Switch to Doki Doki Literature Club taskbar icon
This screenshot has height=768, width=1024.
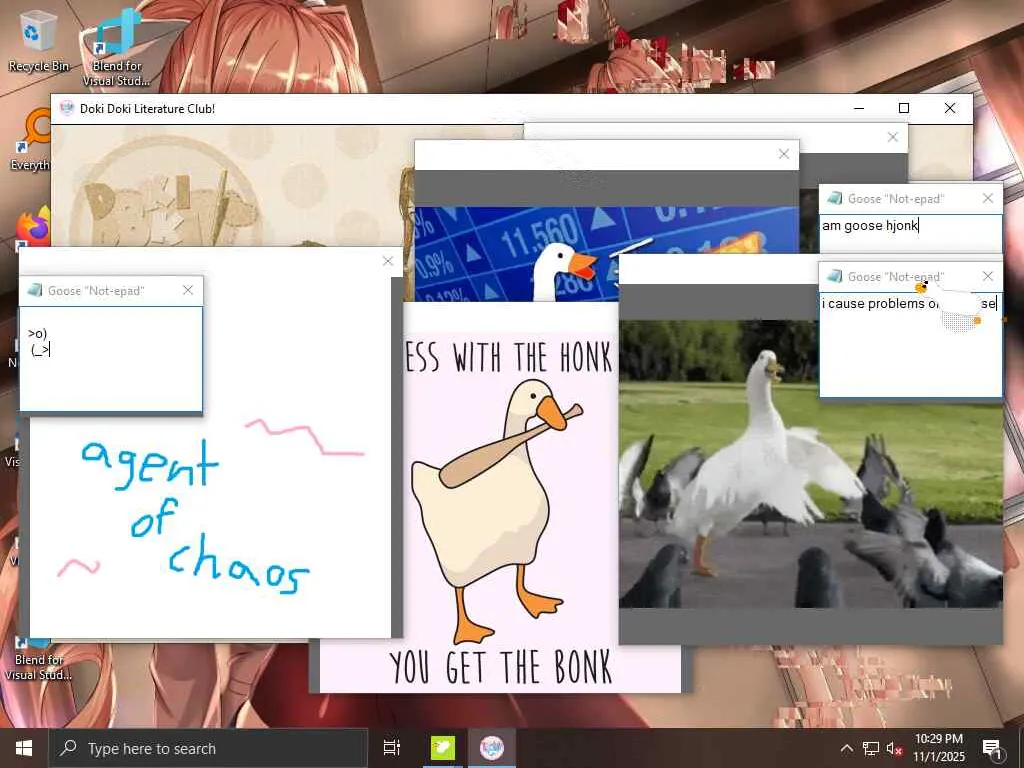(x=492, y=748)
